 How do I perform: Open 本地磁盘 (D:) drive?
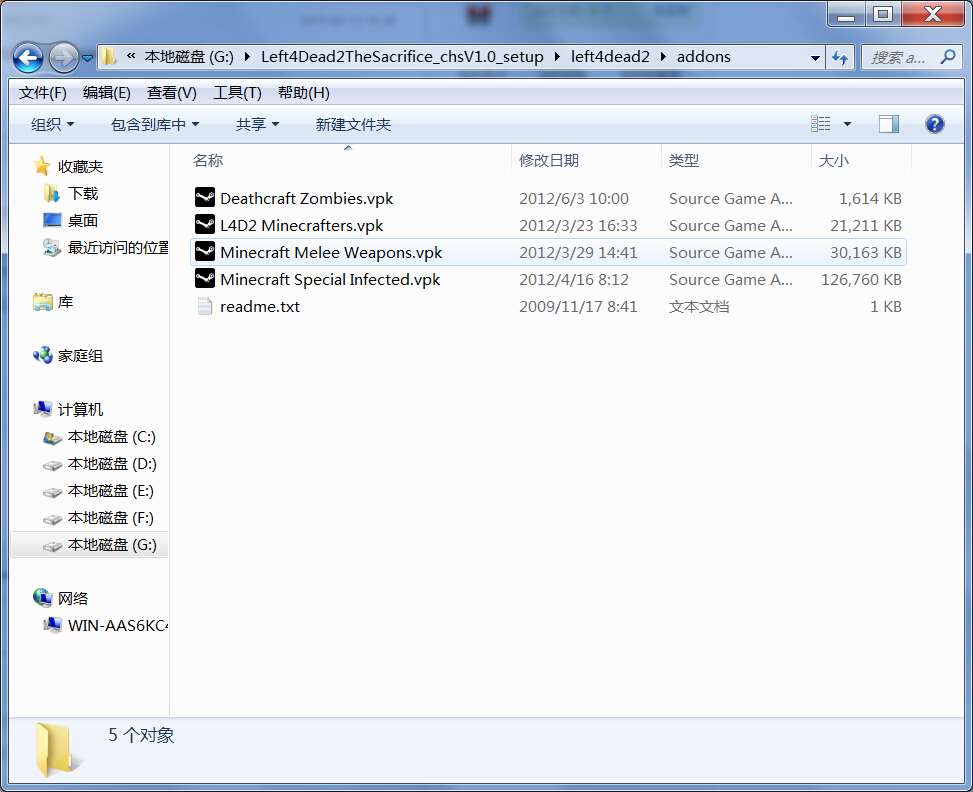112,464
